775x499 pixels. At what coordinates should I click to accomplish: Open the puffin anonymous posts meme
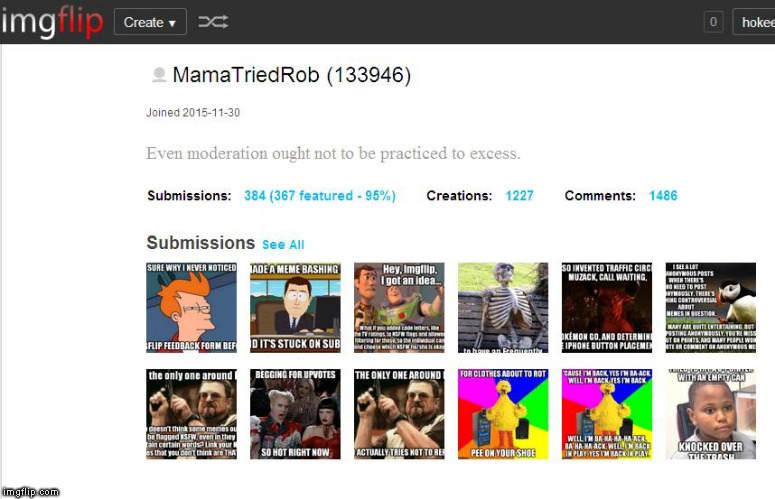point(710,307)
